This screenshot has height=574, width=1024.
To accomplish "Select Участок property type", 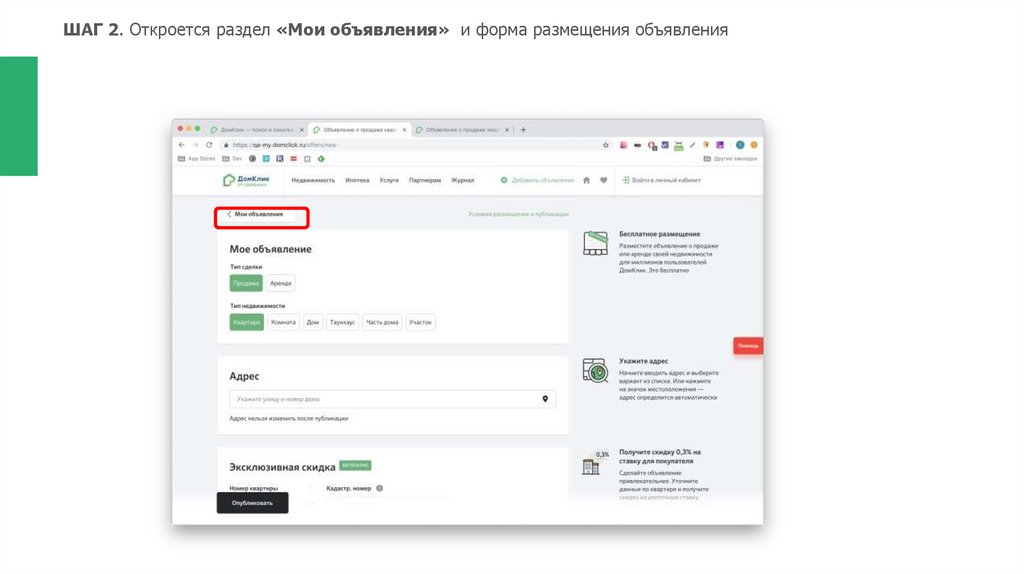I will pos(421,322).
